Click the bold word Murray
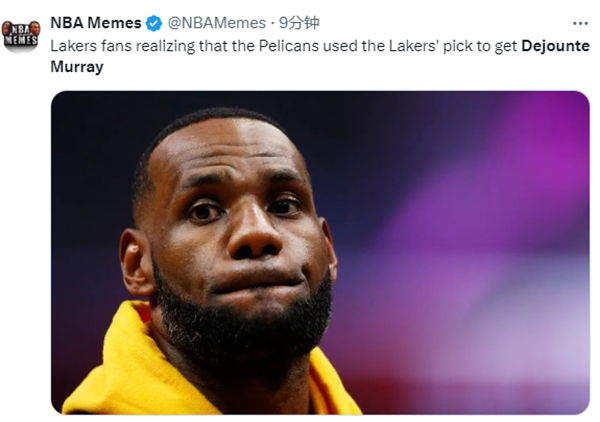Screen dimensions: 600x422 (x=77, y=67)
